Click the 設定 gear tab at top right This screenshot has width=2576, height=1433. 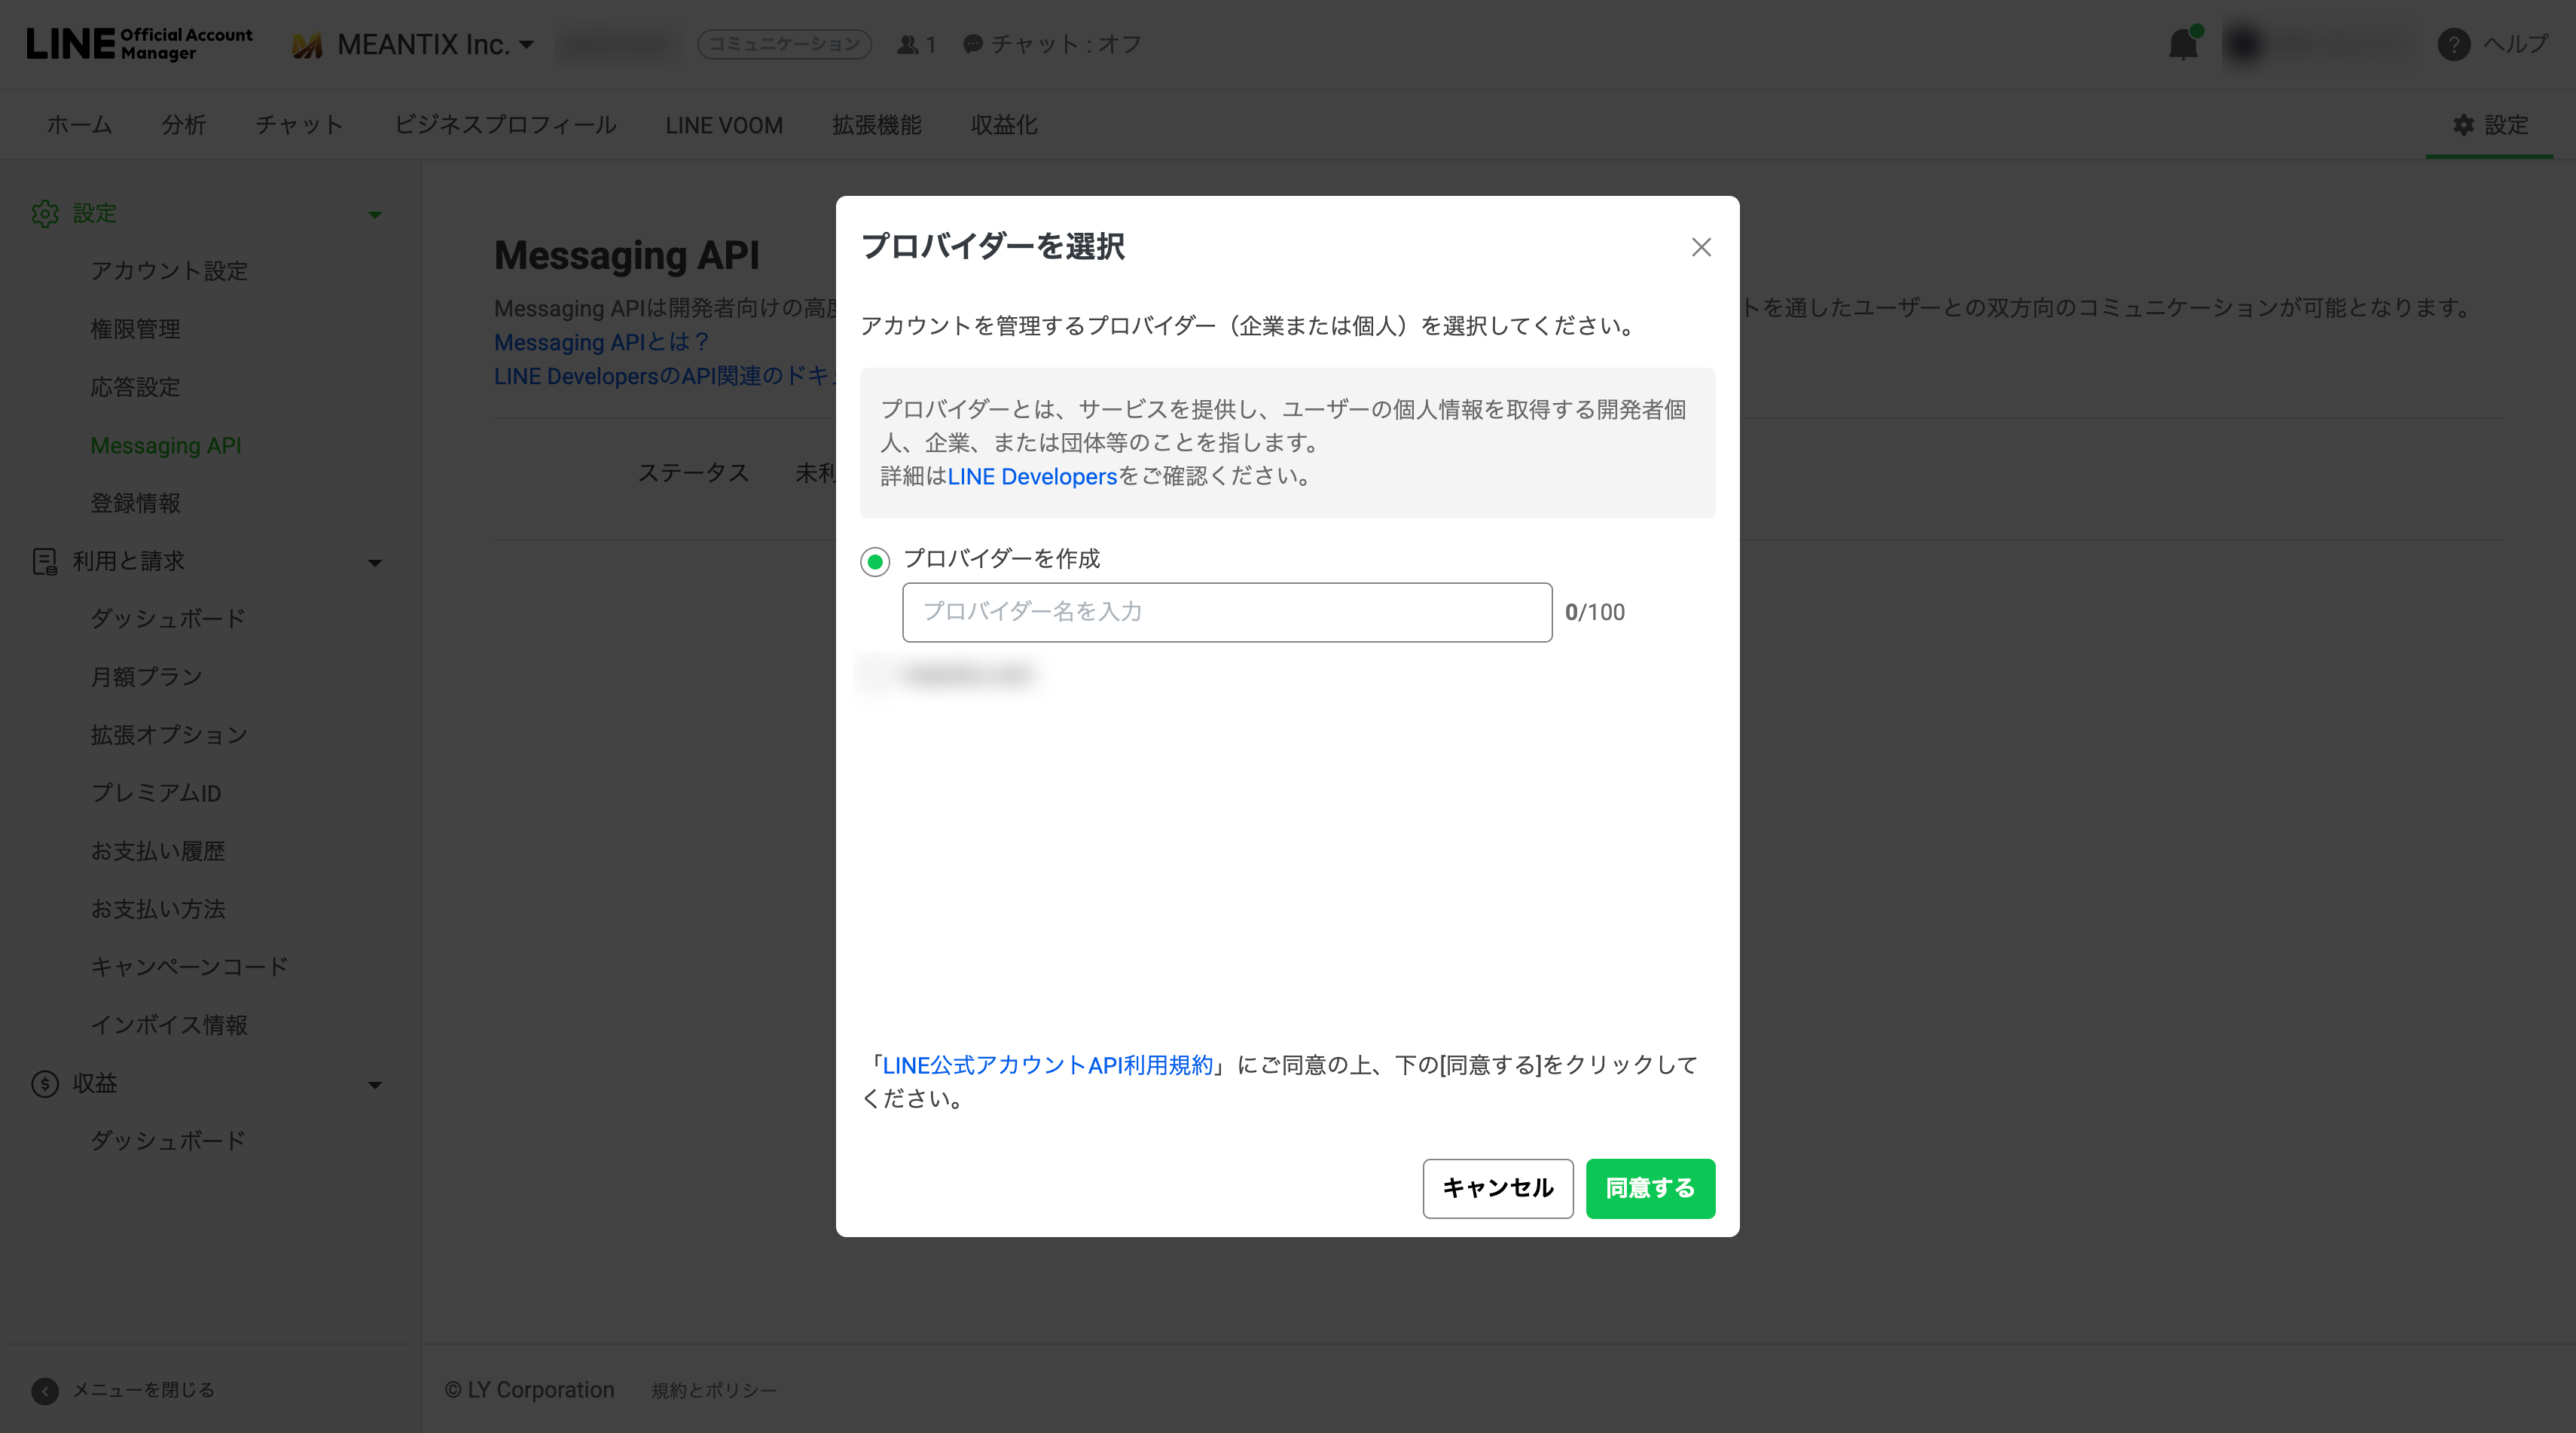(x=2489, y=125)
